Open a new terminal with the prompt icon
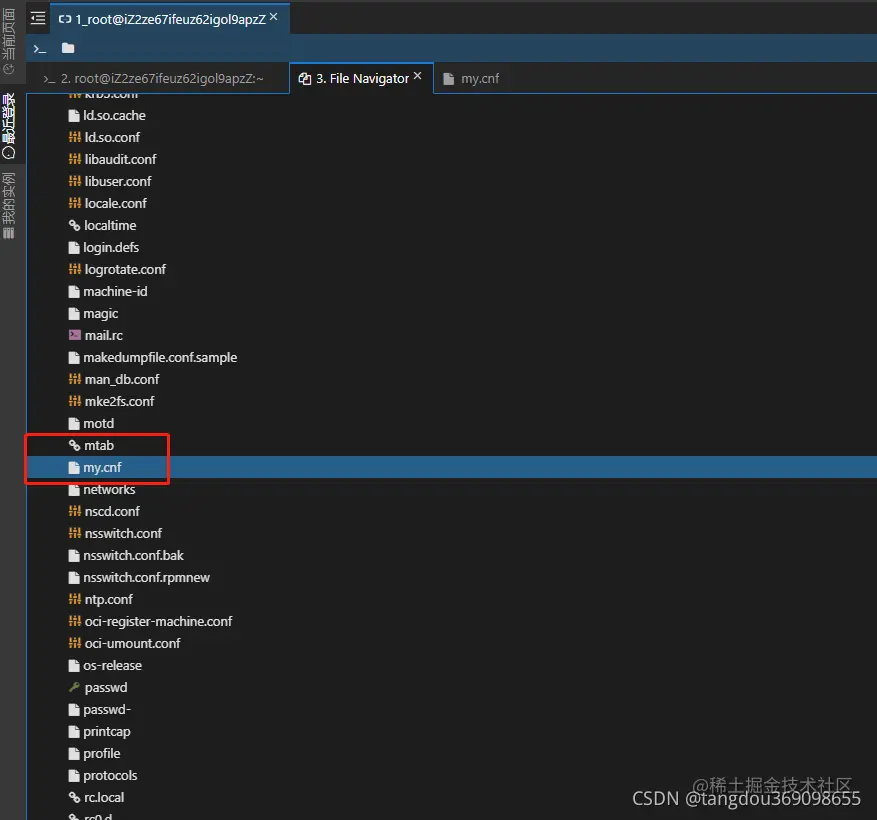 point(40,49)
